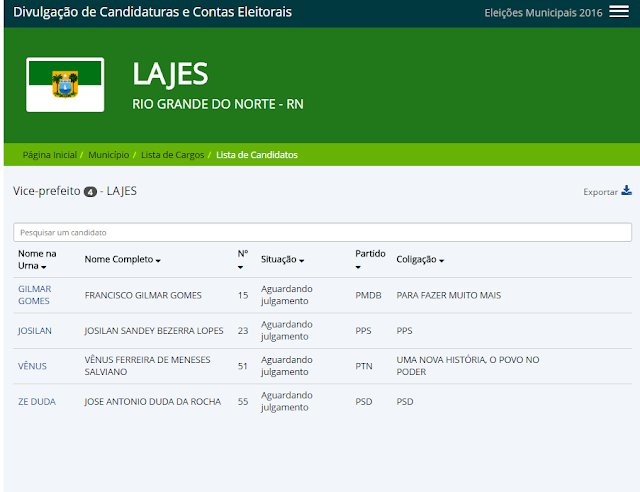Click PARA FAZER MUITO MAIS coalition

(449, 295)
